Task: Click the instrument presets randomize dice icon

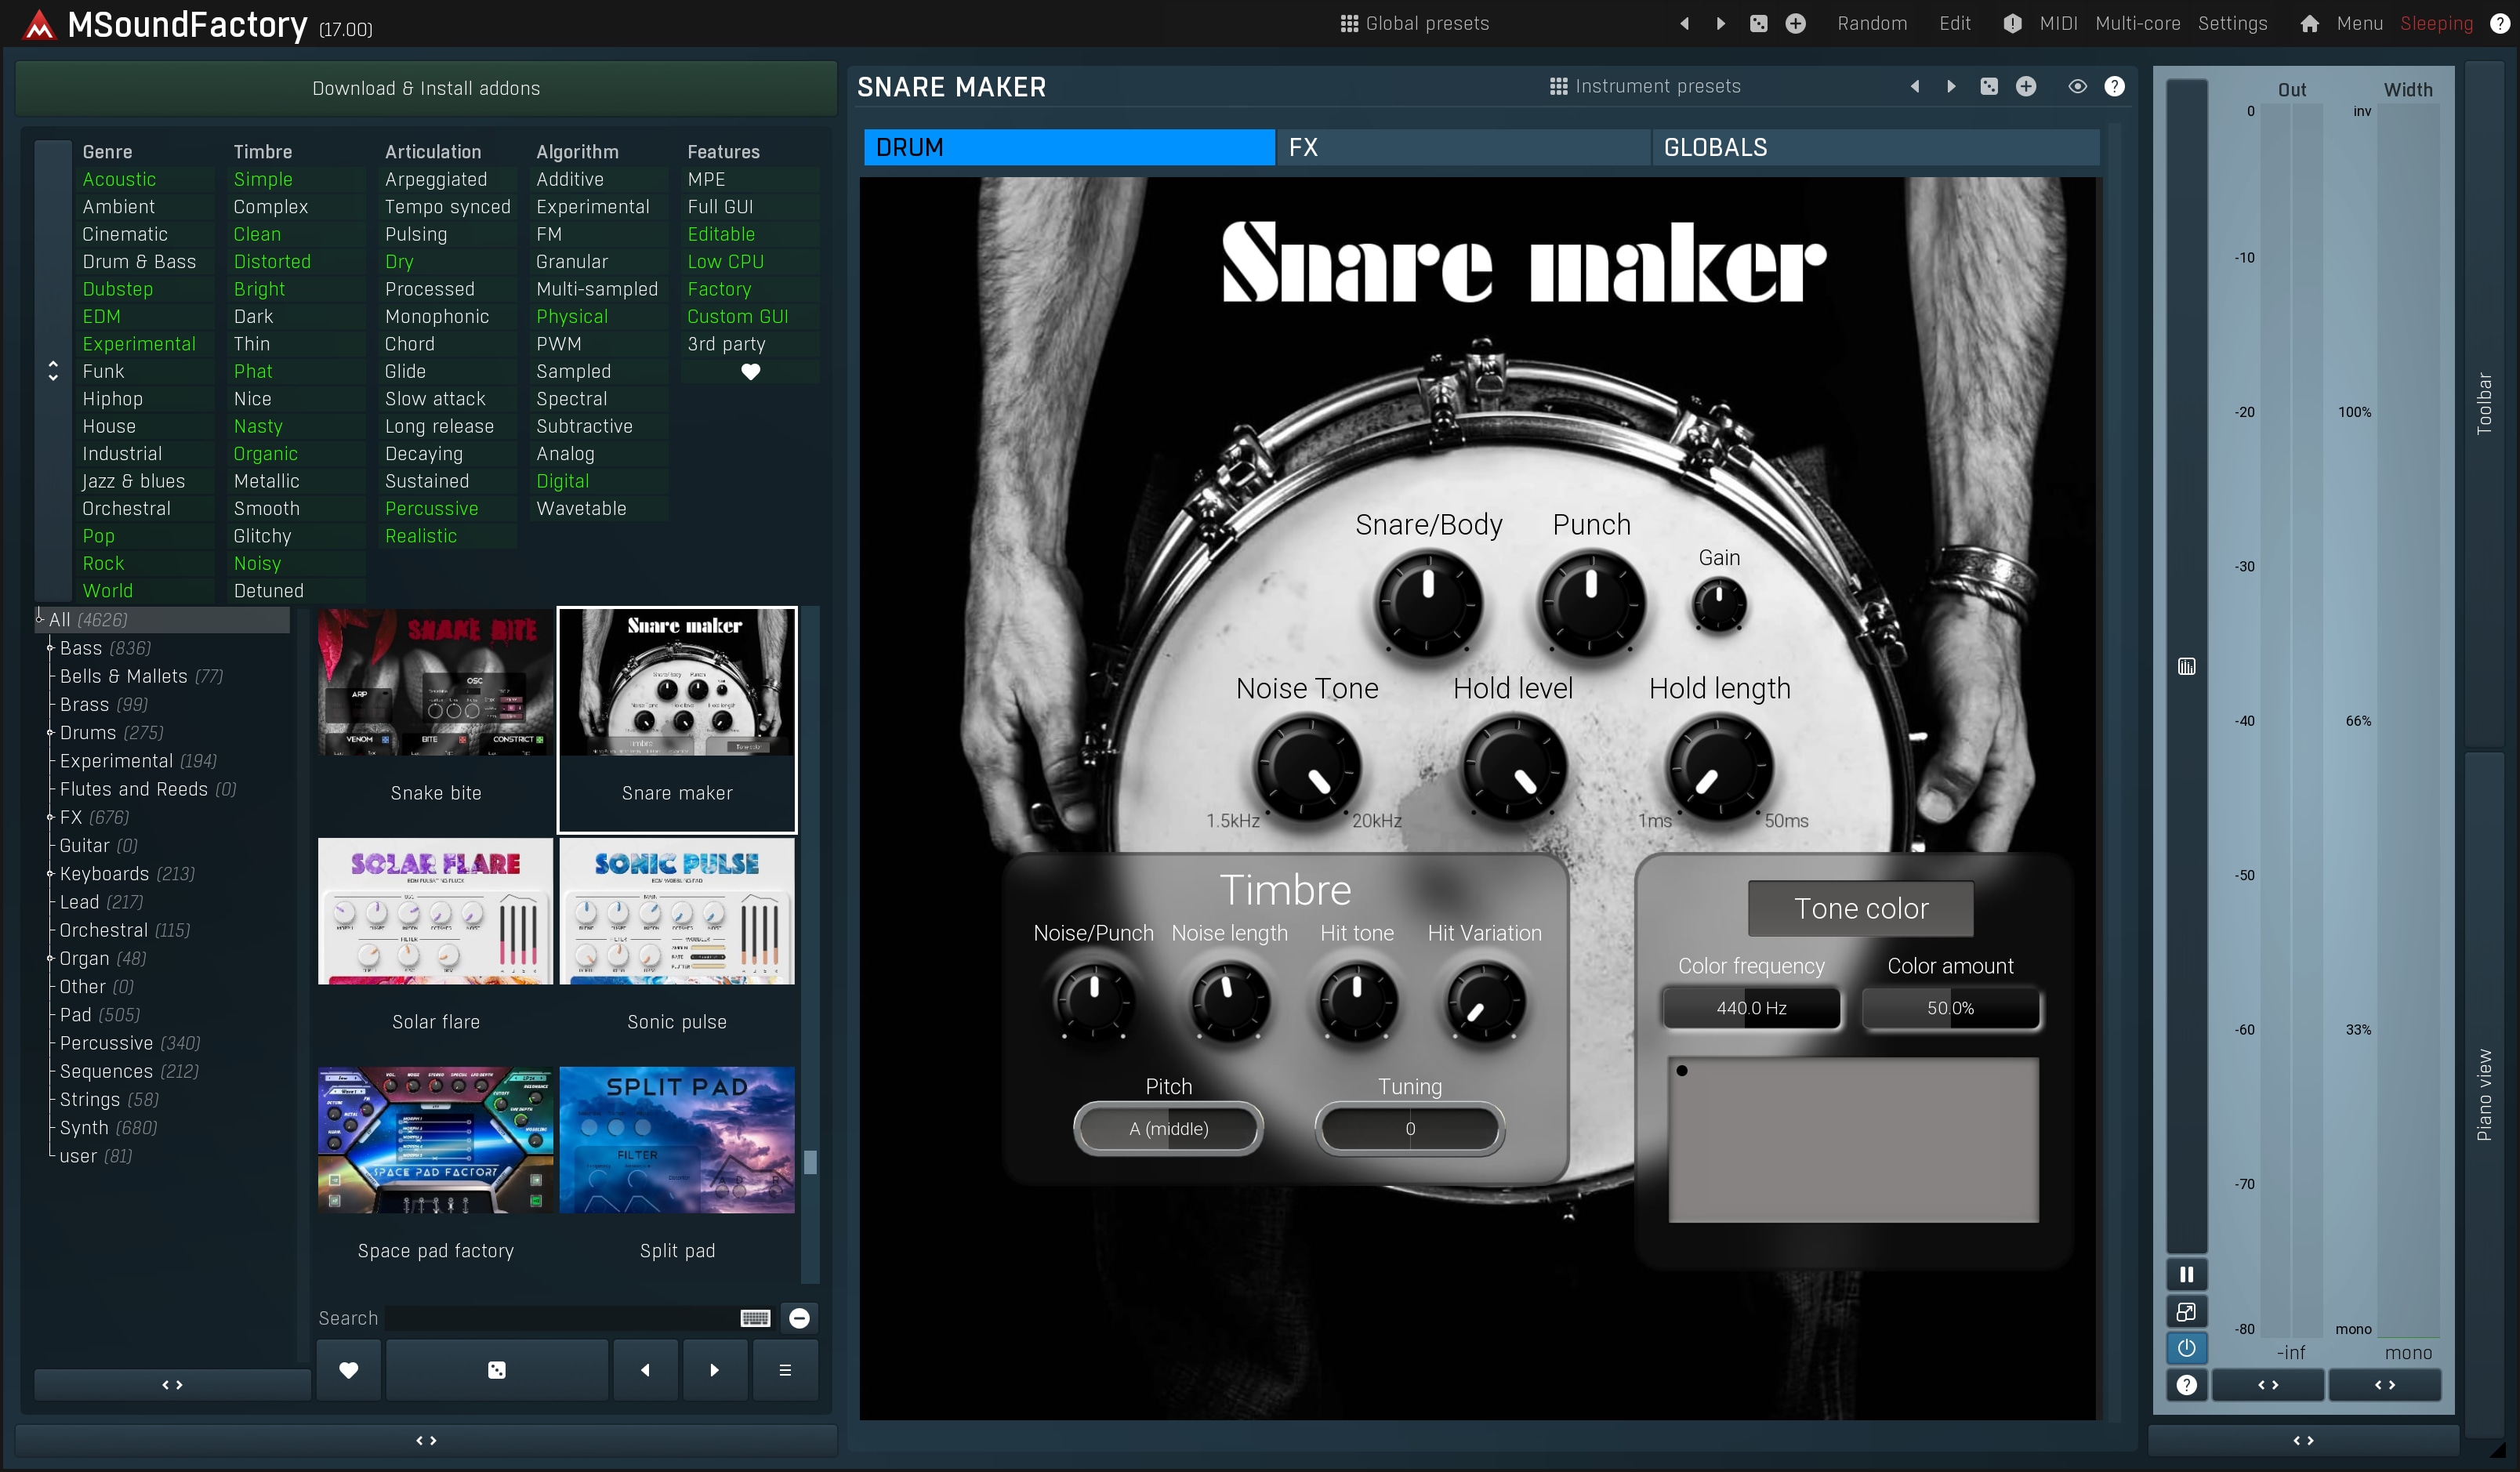Action: pyautogui.click(x=1989, y=87)
